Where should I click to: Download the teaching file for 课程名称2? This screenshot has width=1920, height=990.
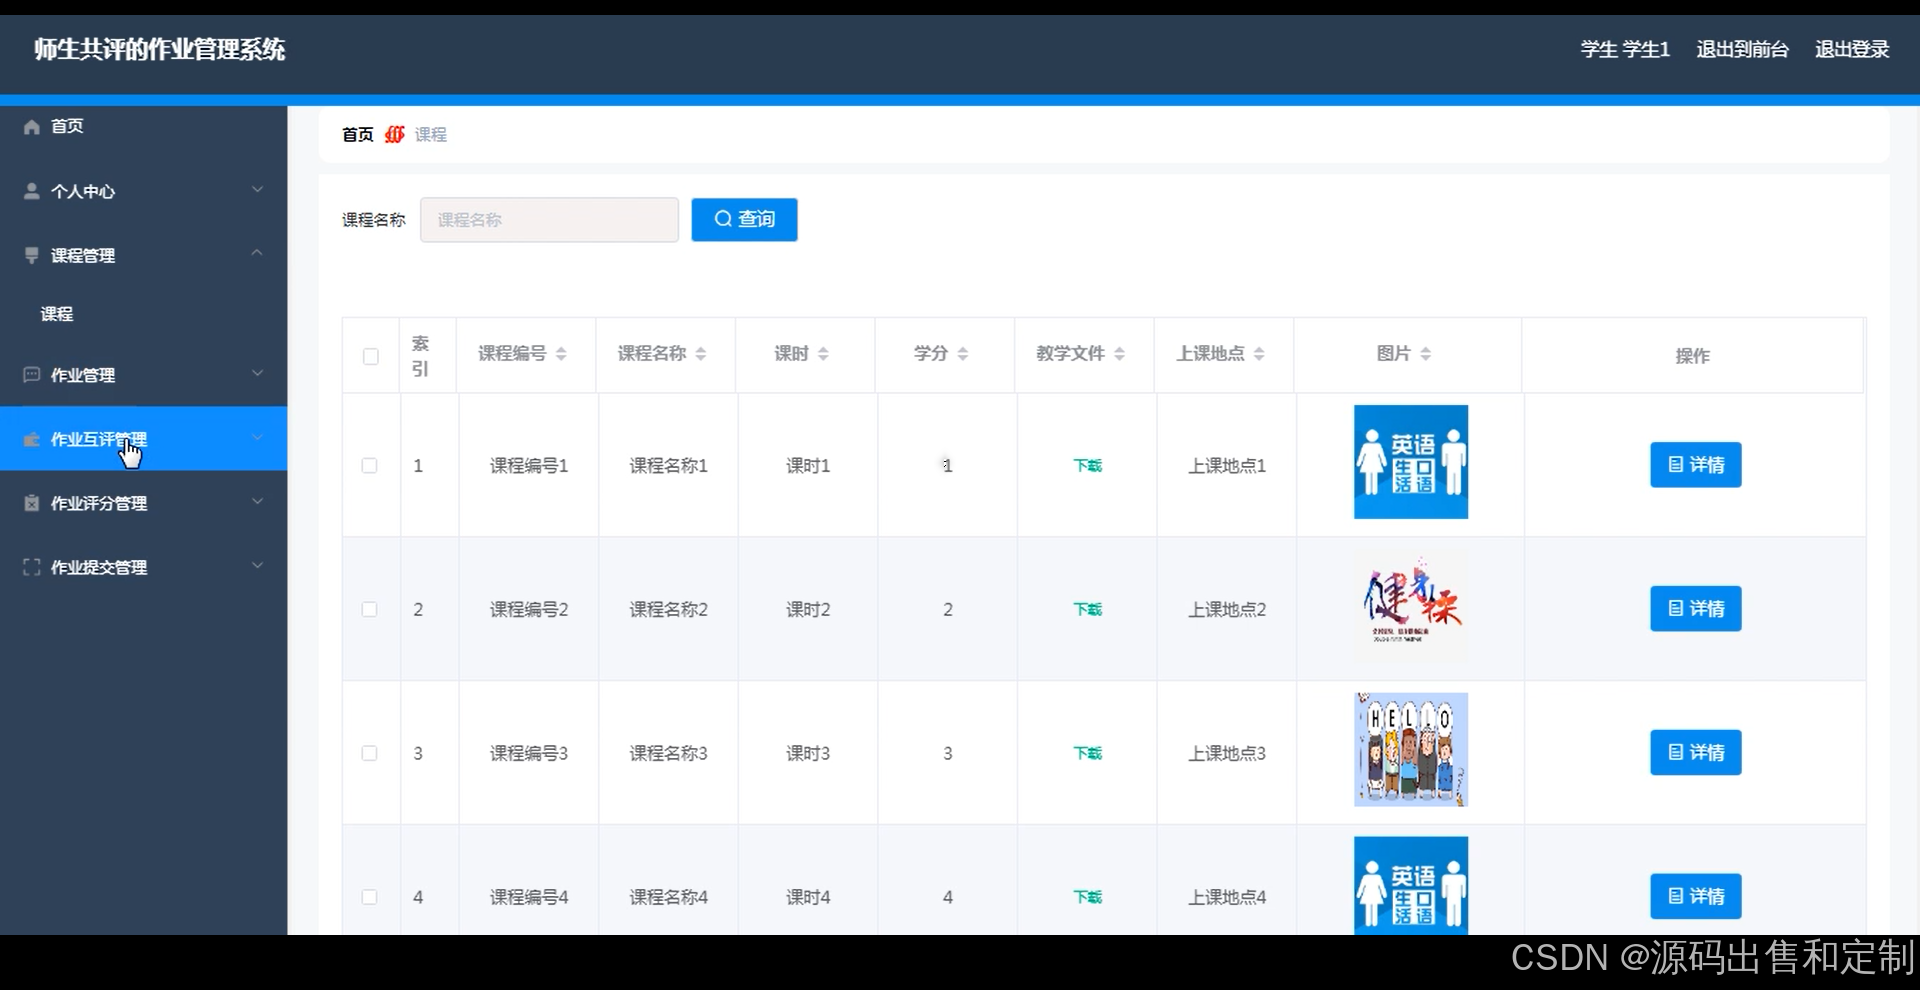tap(1088, 610)
